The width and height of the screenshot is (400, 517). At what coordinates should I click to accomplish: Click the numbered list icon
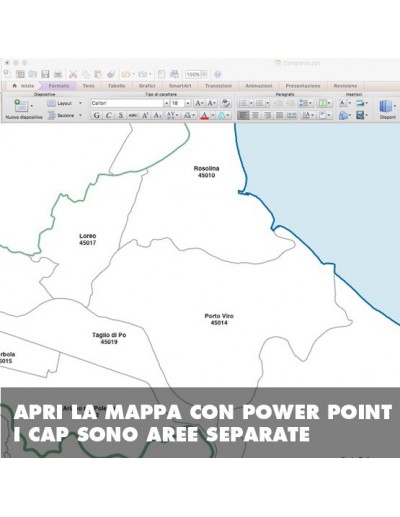(x=259, y=103)
